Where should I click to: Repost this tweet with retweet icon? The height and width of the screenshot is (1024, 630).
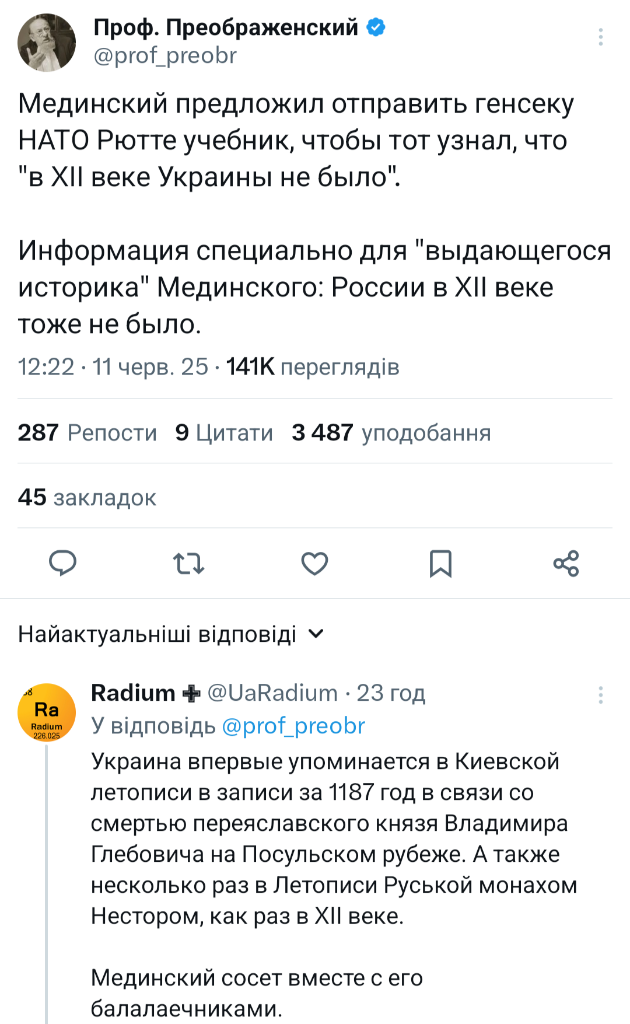click(x=189, y=563)
